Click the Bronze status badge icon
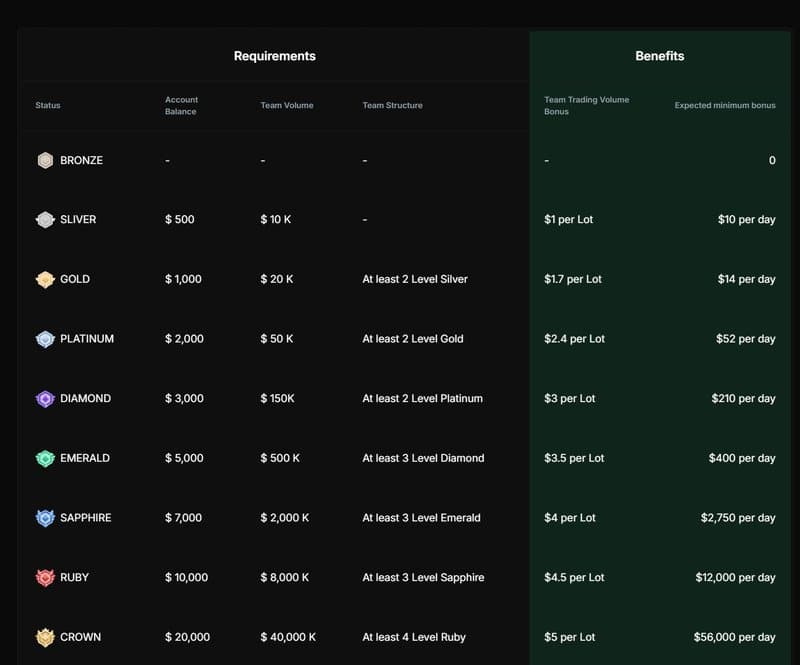 pyautogui.click(x=45, y=160)
